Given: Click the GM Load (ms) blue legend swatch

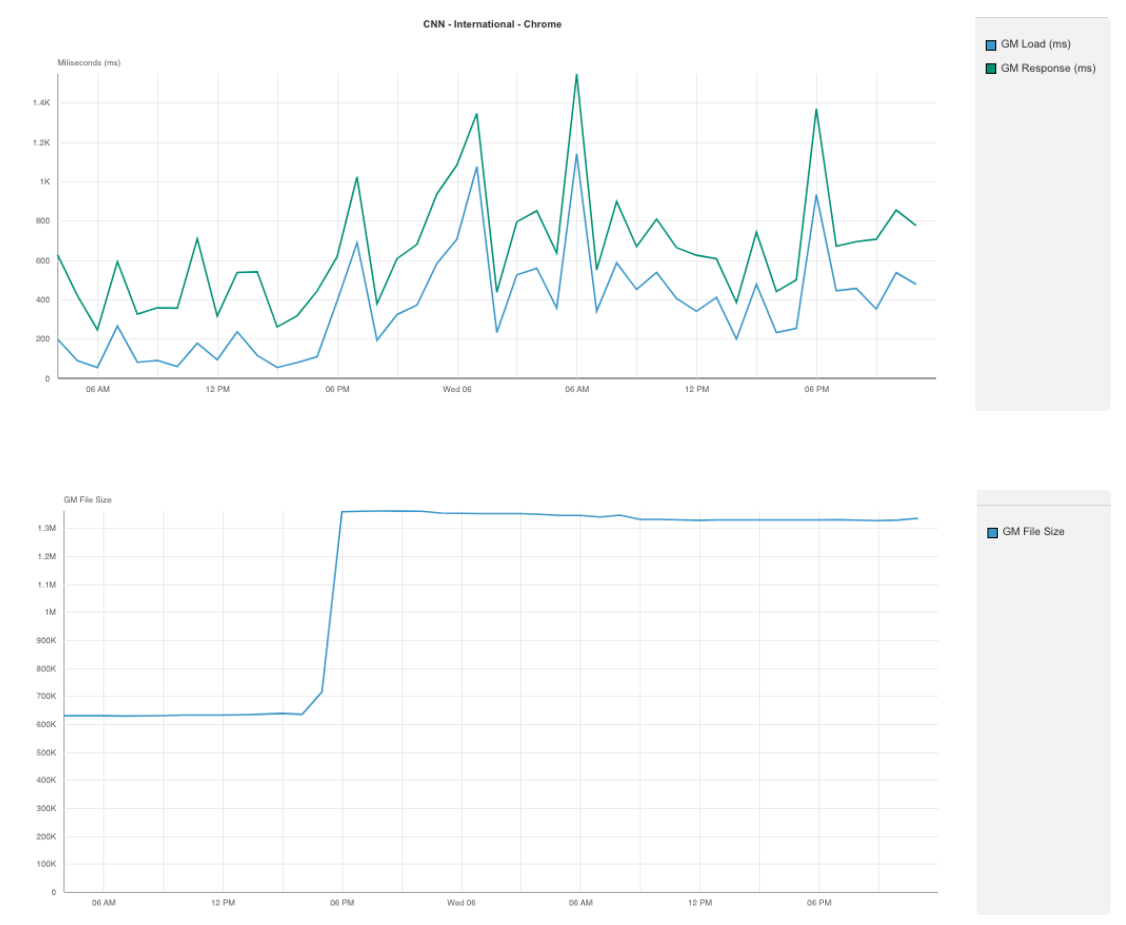Looking at the screenshot, I should (x=991, y=45).
